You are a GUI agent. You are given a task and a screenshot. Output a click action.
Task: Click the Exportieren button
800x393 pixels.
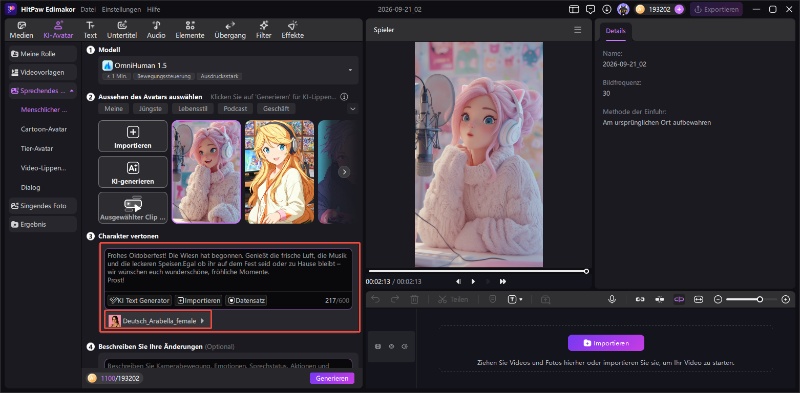pos(716,9)
